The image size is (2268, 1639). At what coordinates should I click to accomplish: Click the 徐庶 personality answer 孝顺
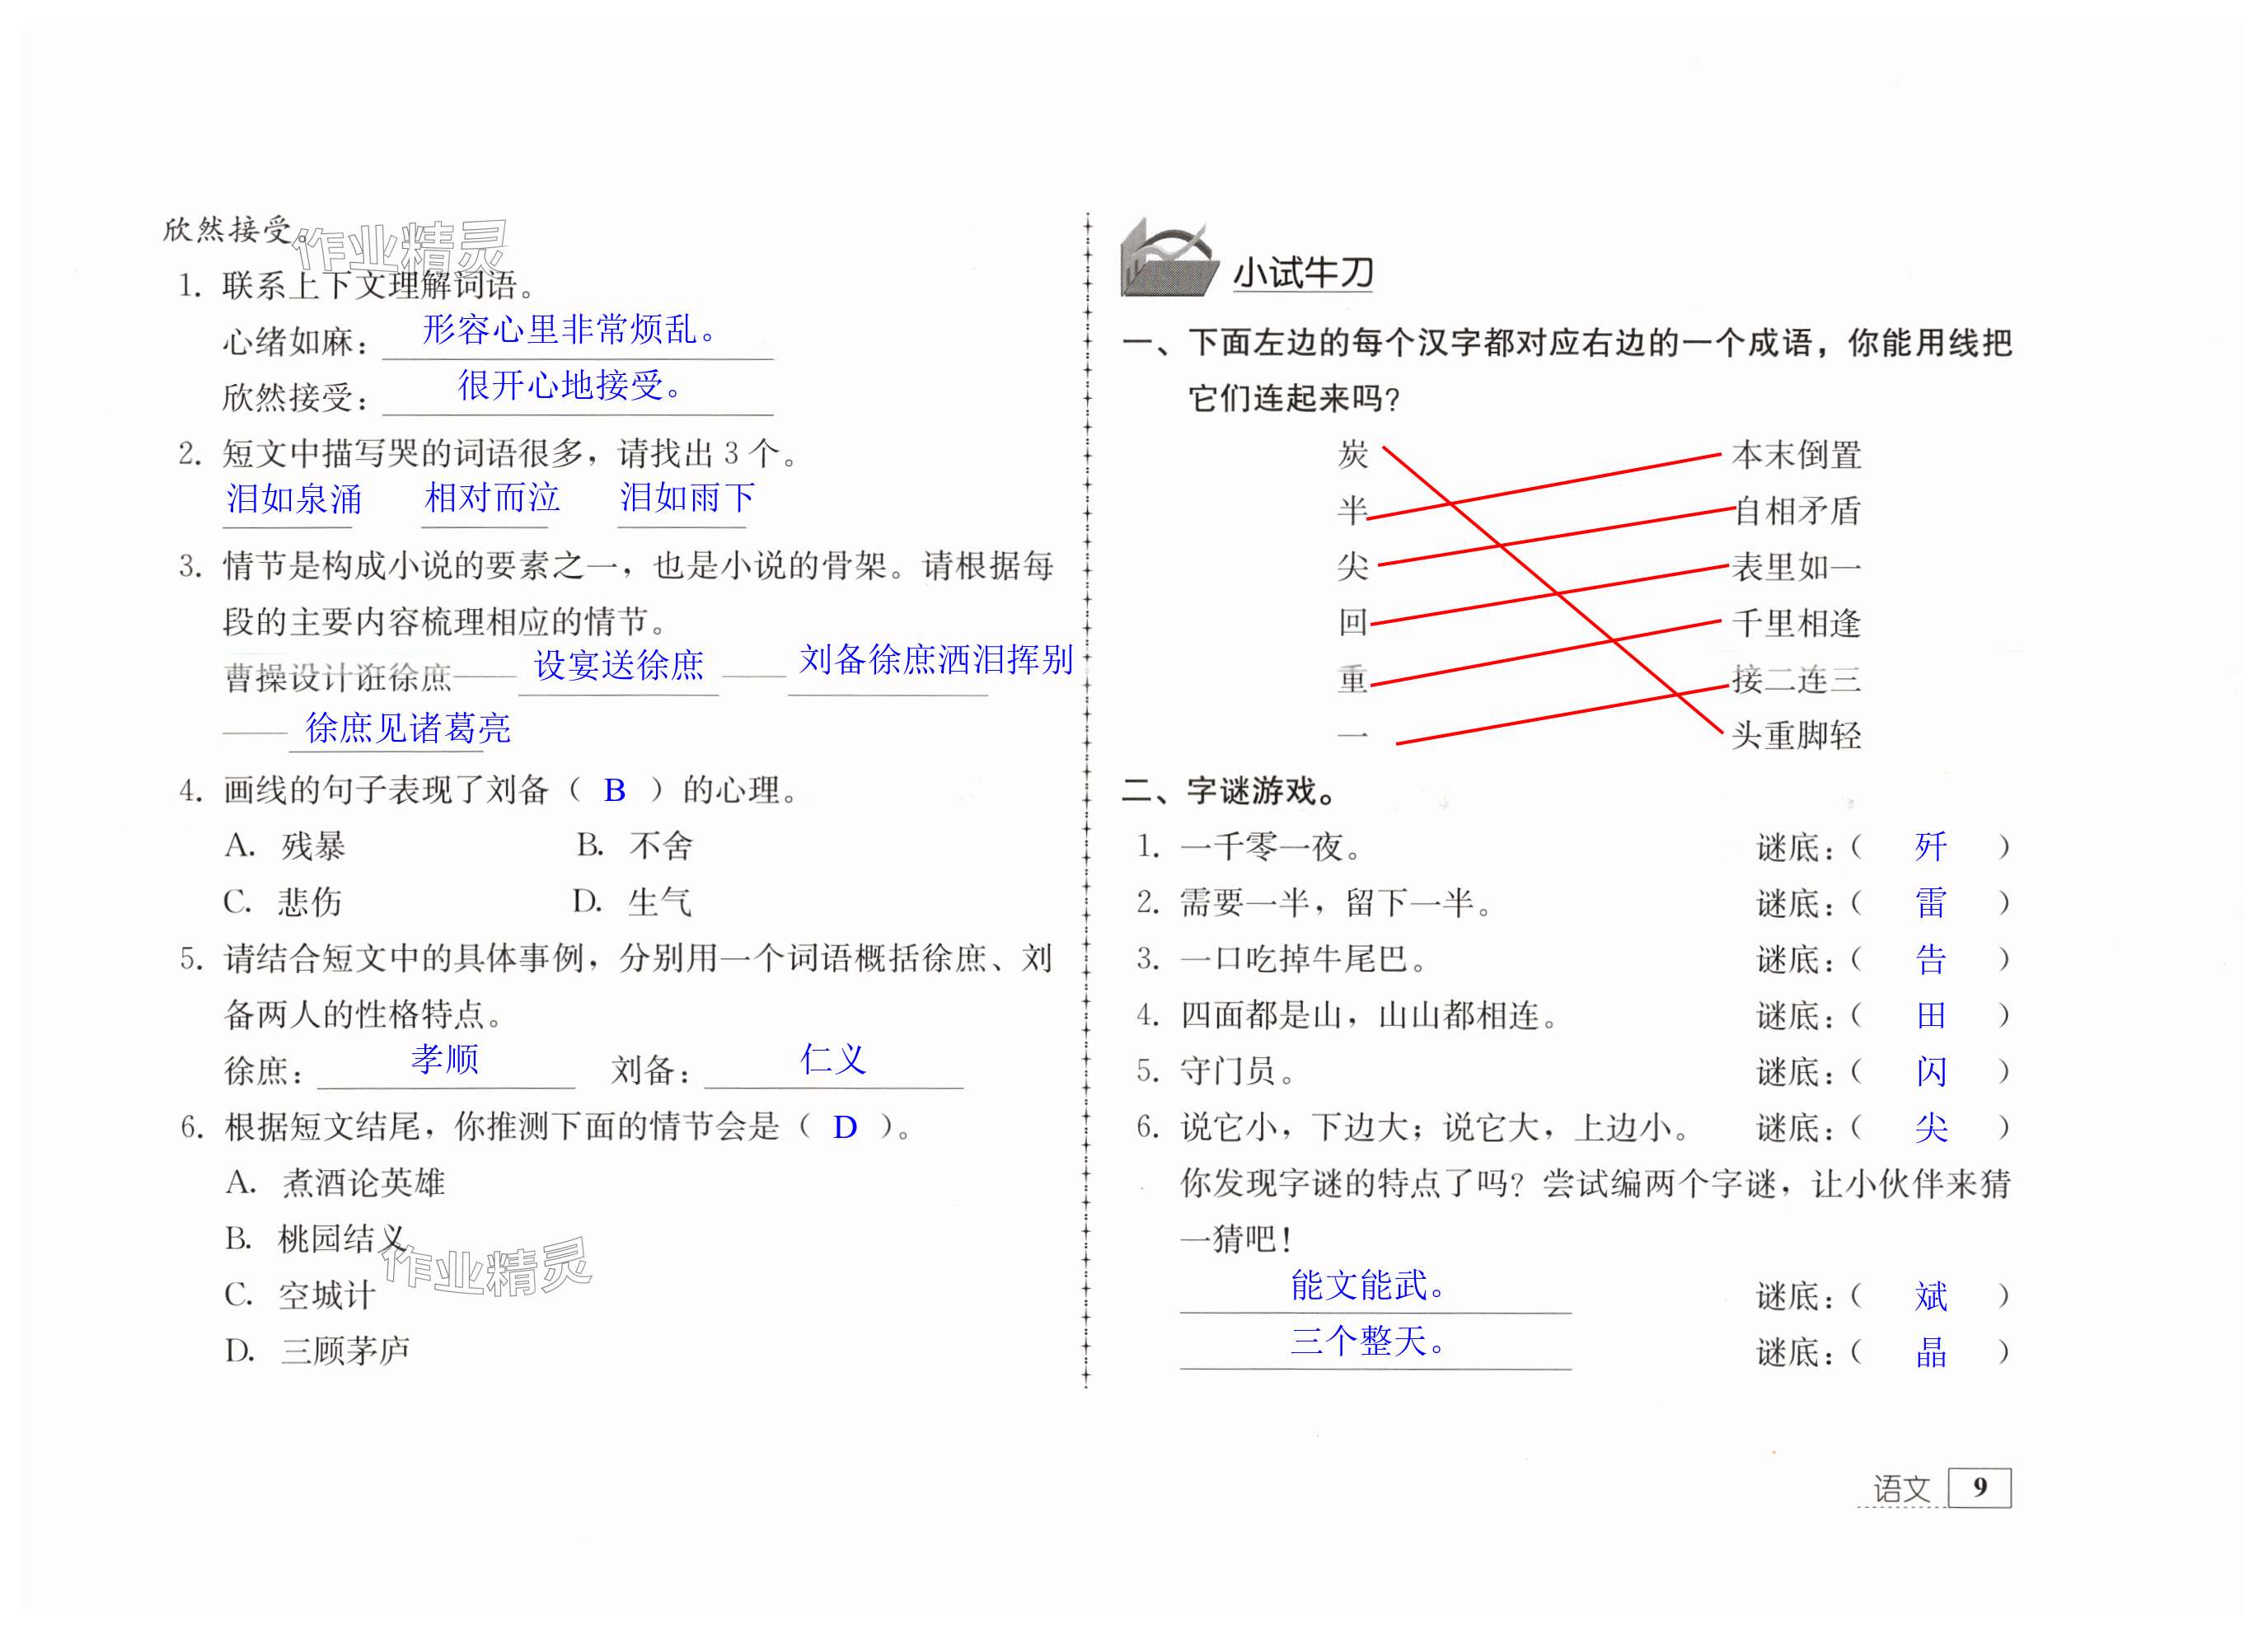tap(445, 1059)
